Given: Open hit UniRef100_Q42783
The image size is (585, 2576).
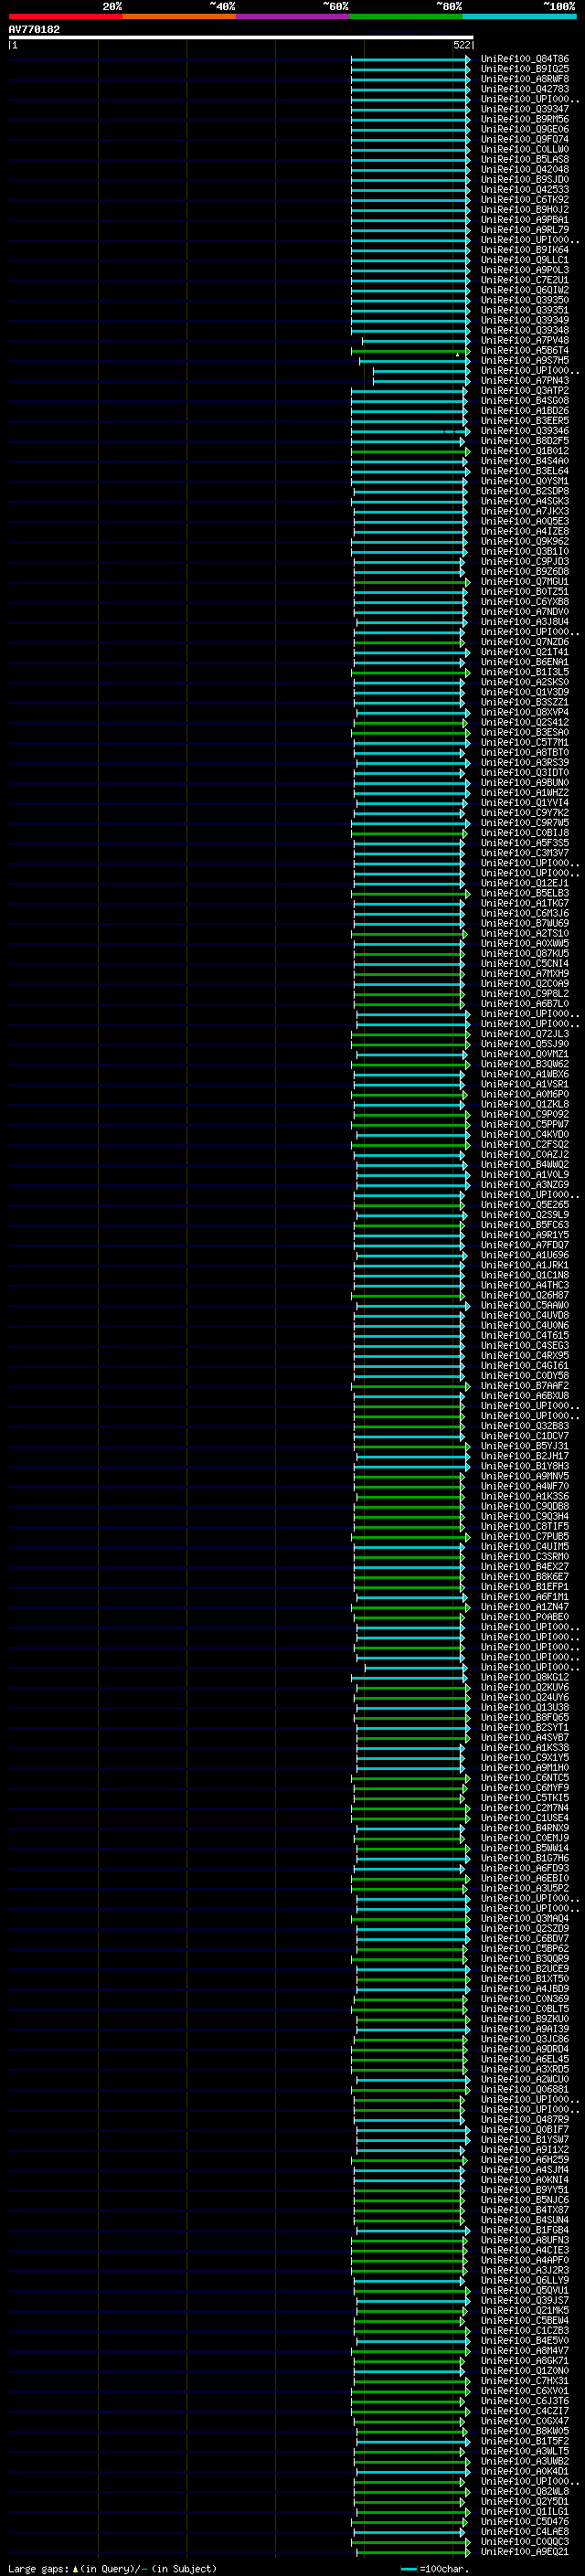Looking at the screenshot, I should (x=525, y=89).
